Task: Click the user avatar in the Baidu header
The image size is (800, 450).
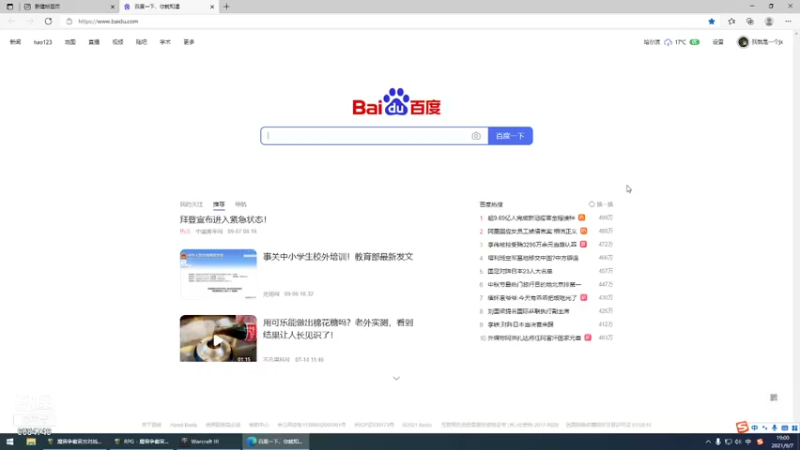Action: pos(743,42)
